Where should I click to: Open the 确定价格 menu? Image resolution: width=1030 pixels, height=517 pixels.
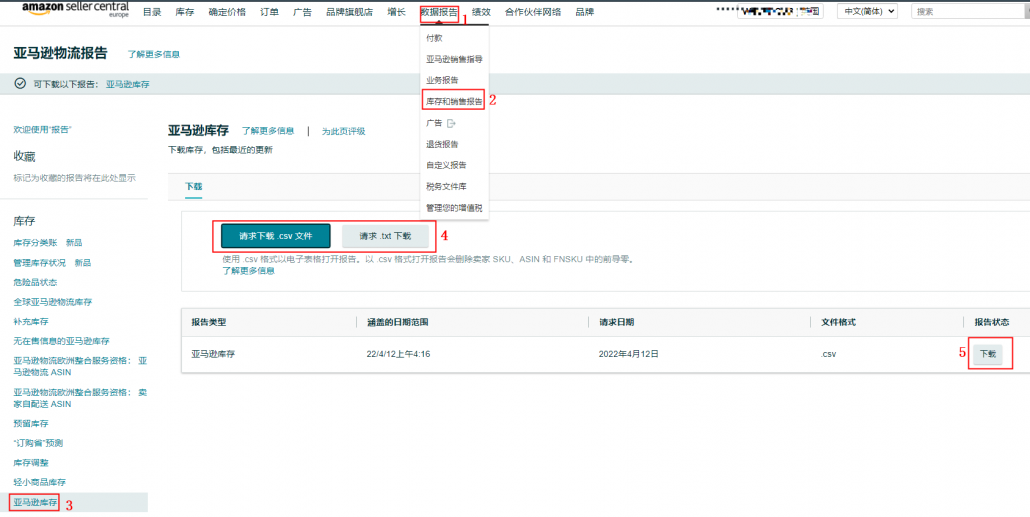tap(227, 12)
